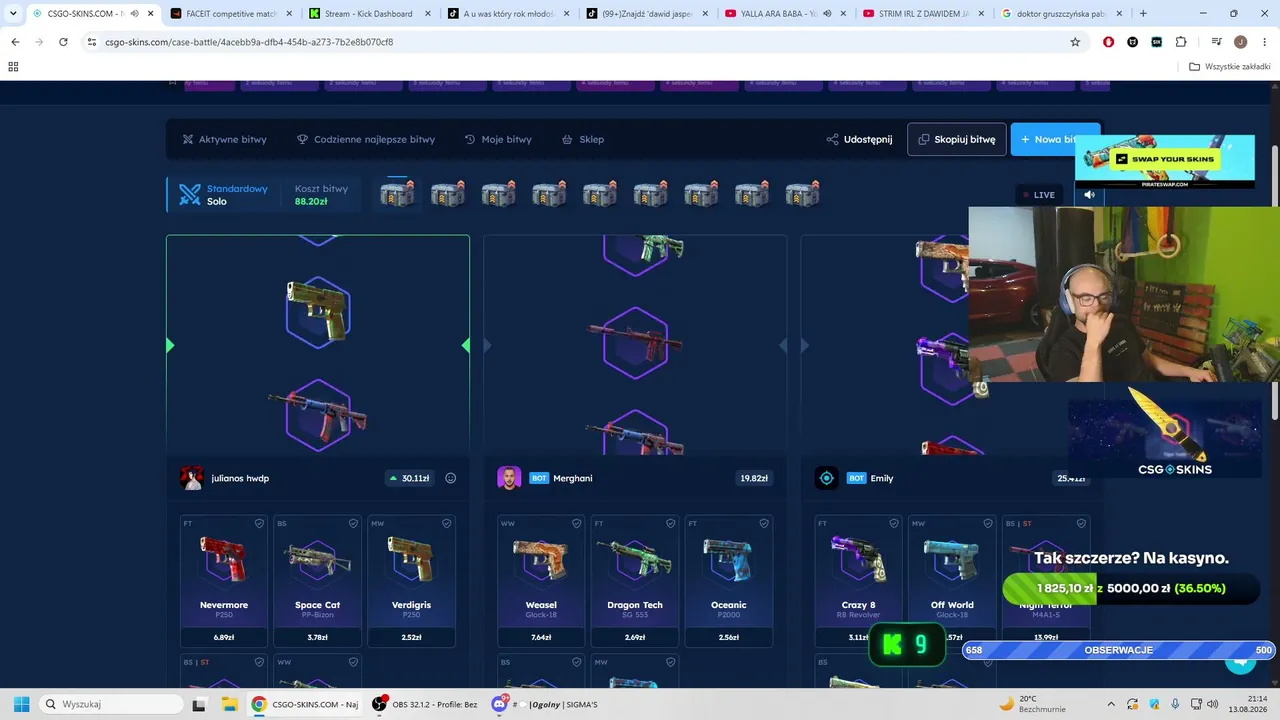Show hidden system tray icons

(1111, 704)
